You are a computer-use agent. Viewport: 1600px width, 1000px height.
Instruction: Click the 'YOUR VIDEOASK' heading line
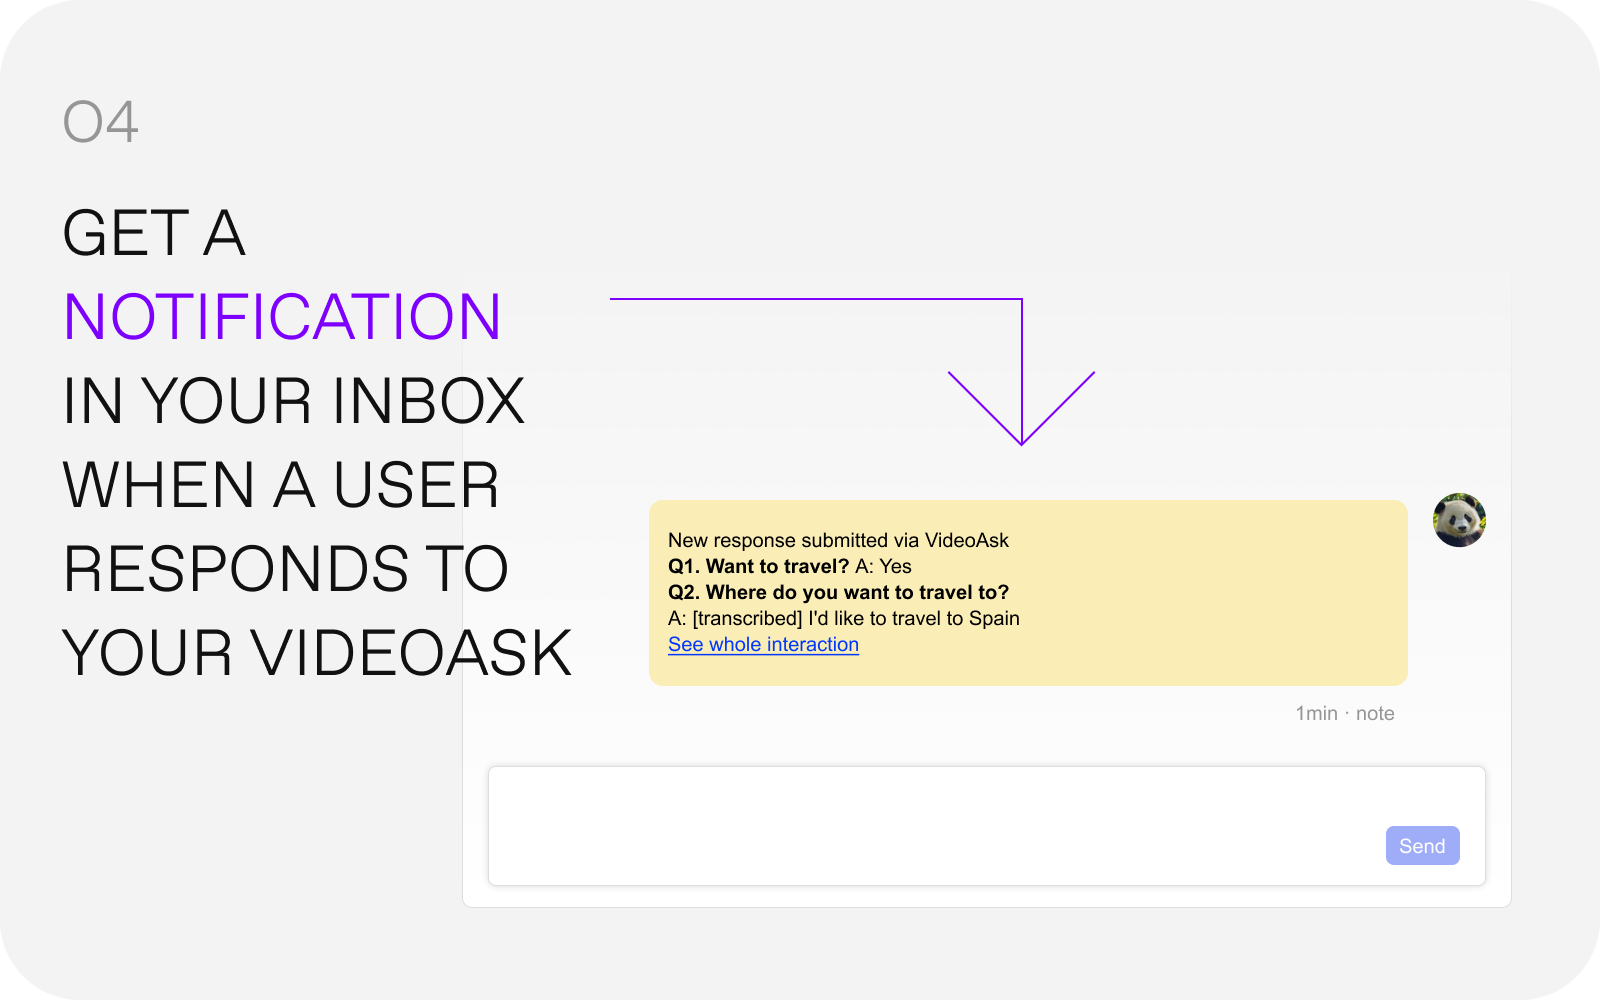[317, 653]
